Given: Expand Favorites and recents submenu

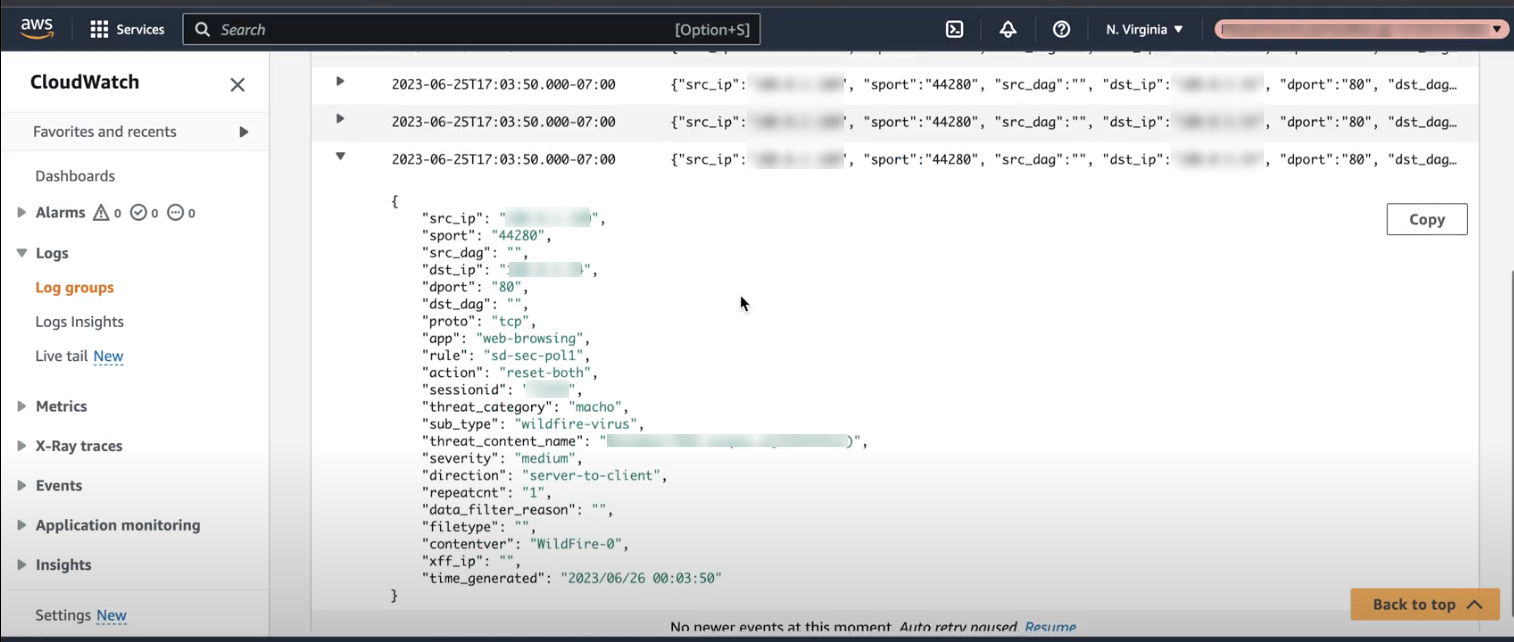Looking at the screenshot, I should [243, 131].
